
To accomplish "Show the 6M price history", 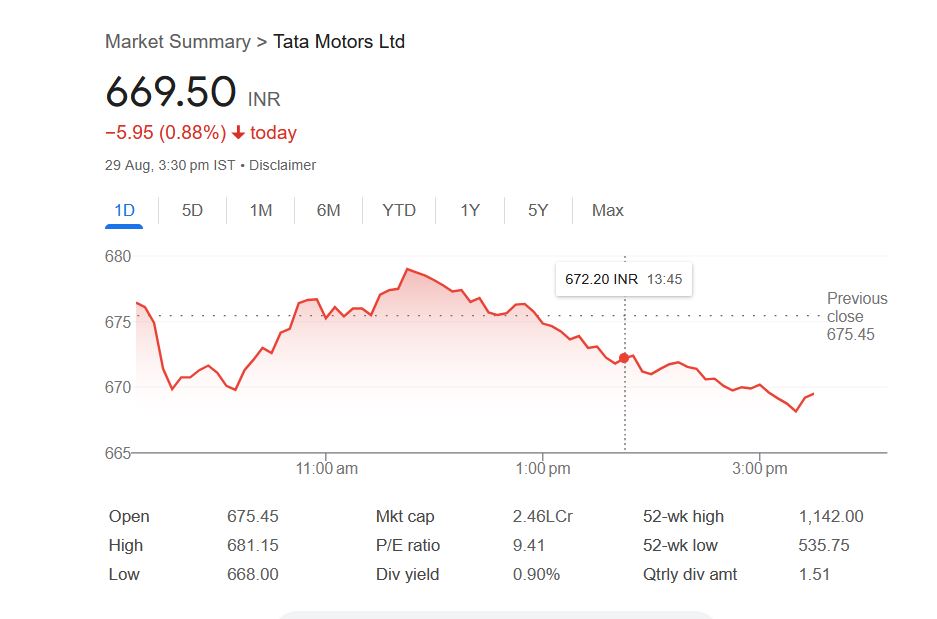I will click(x=328, y=210).
